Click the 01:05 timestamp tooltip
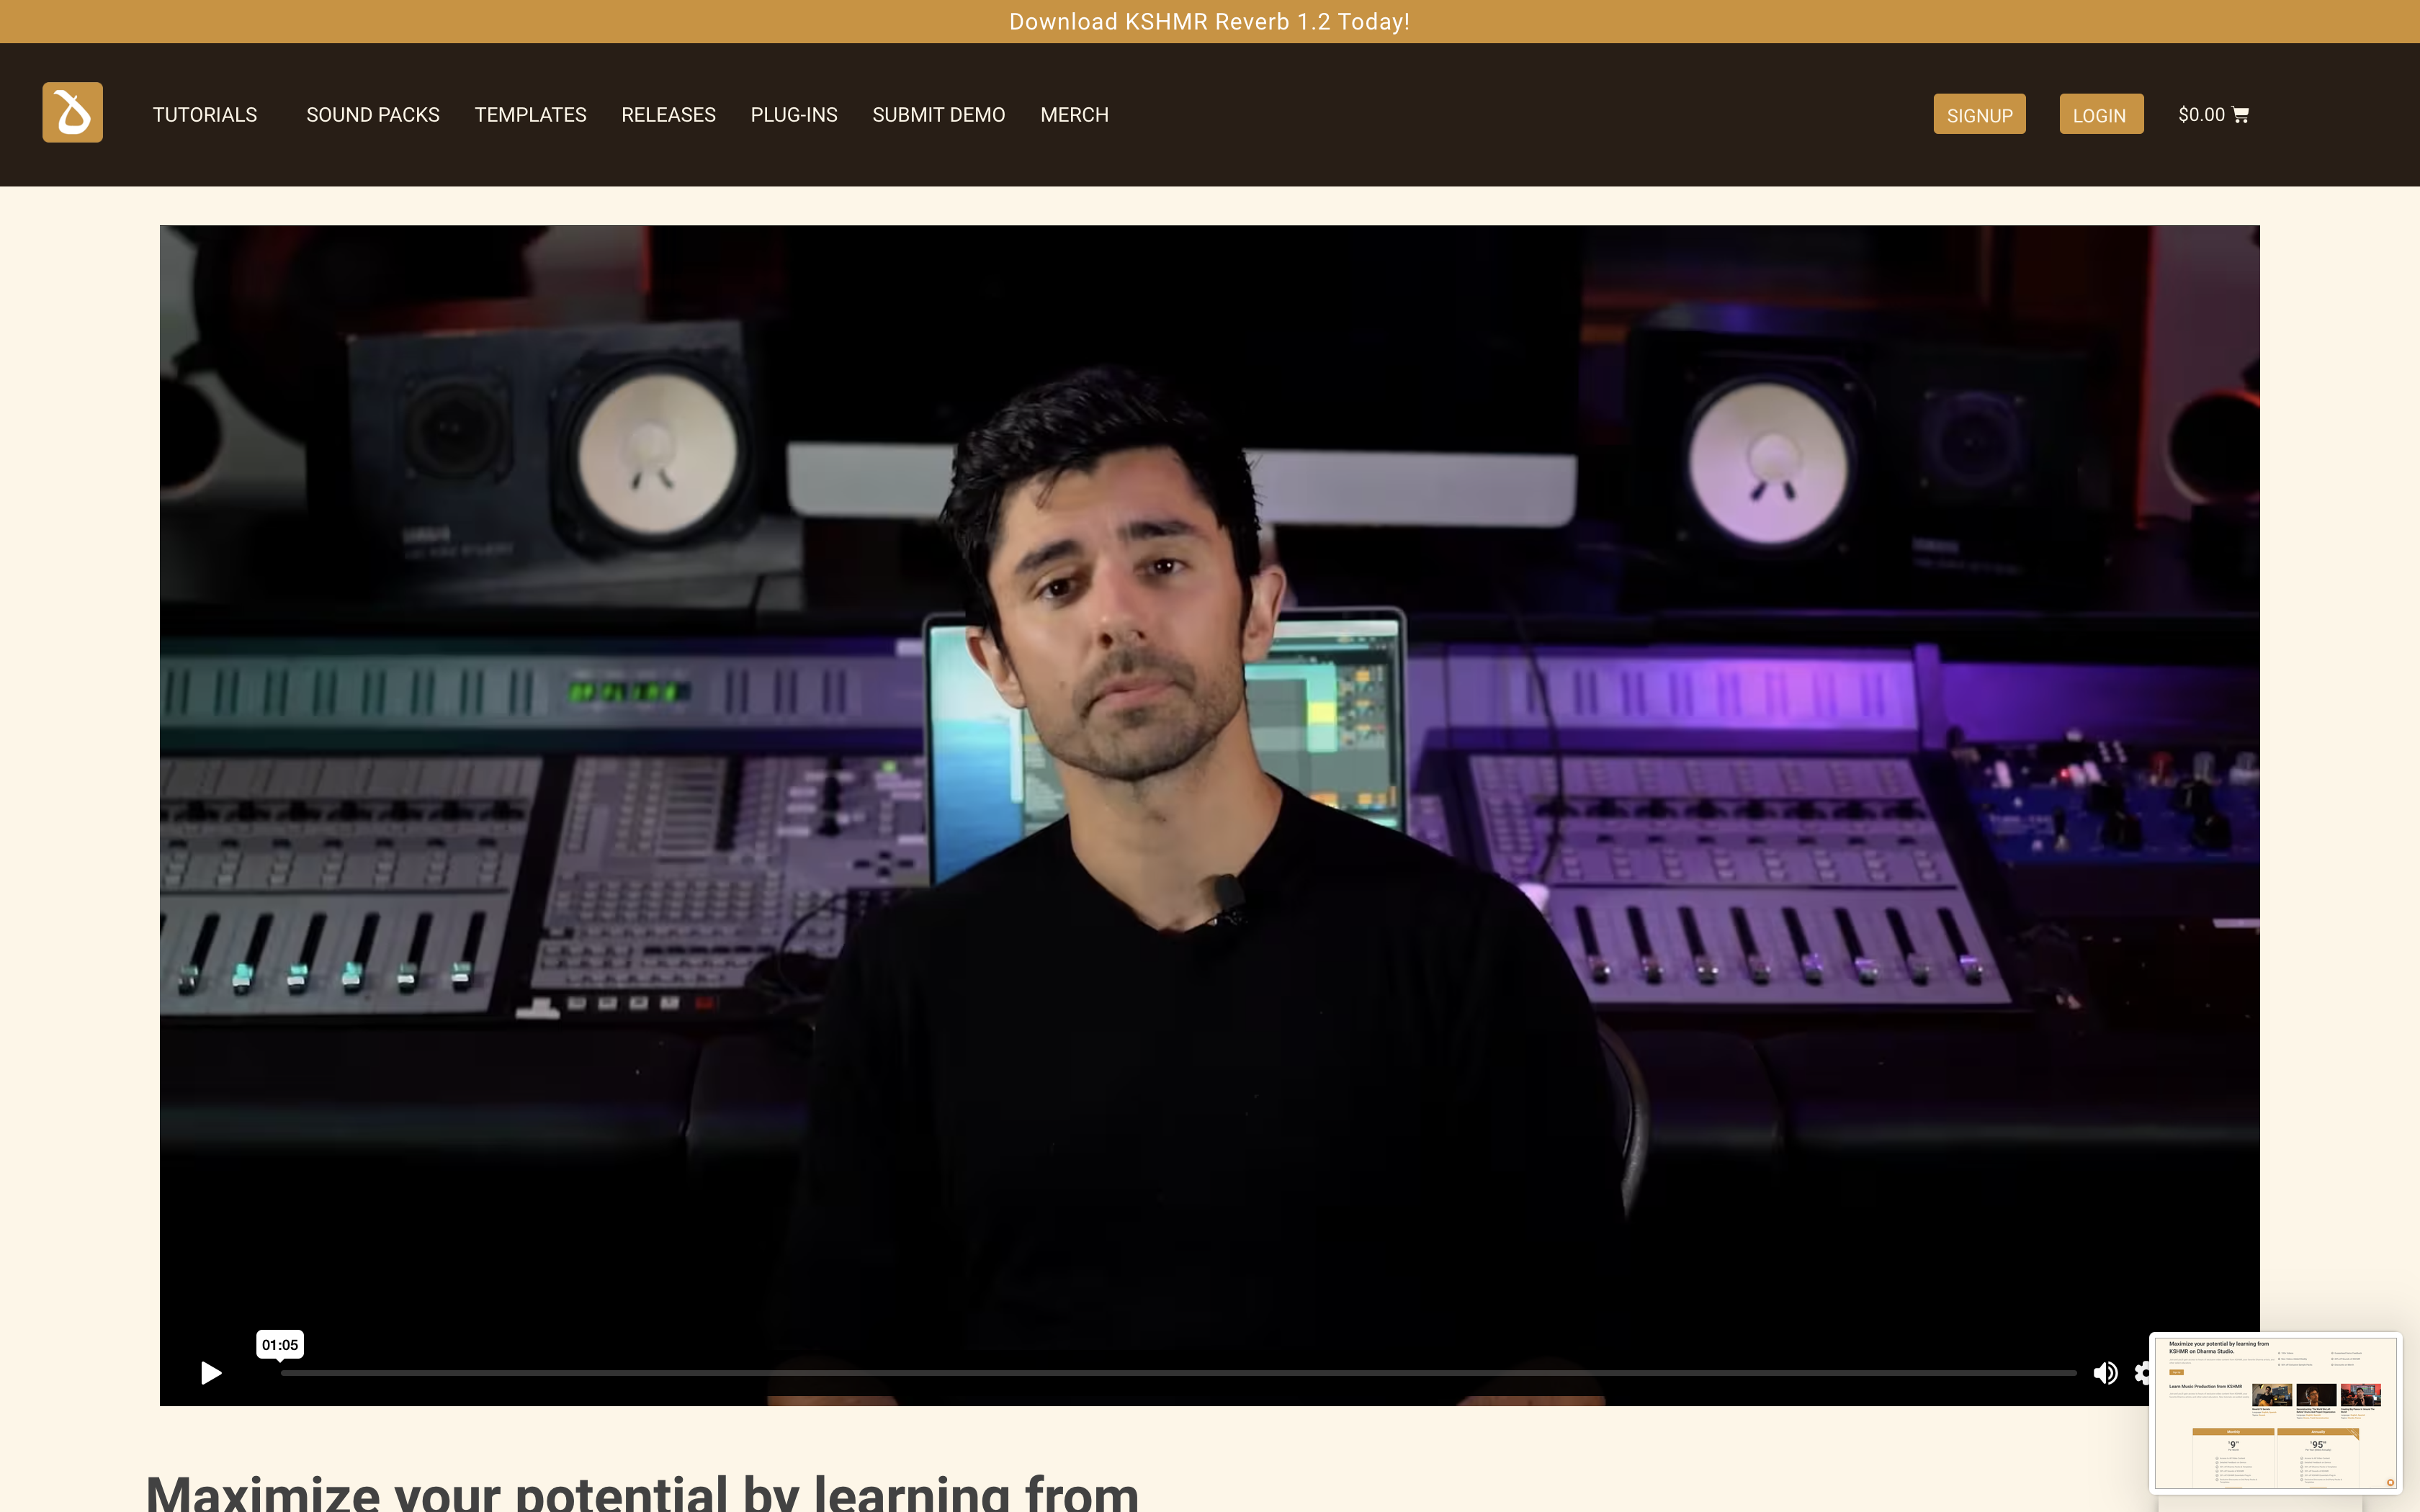The width and height of the screenshot is (2420, 1512). tap(280, 1345)
